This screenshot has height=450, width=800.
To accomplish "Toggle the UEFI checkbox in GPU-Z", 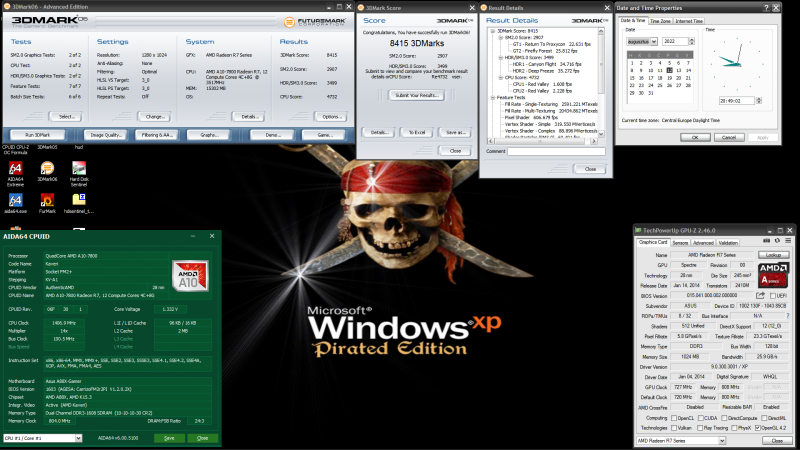I will tap(772, 296).
